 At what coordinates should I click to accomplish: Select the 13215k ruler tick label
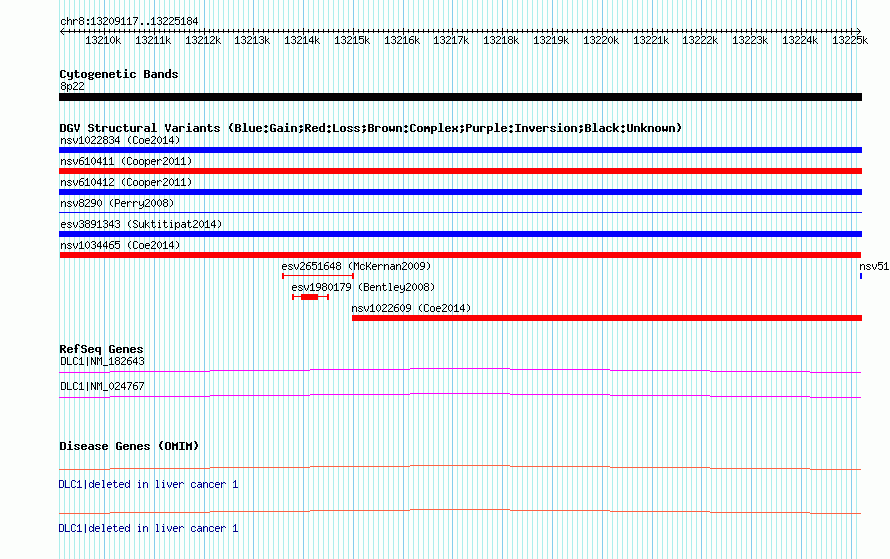[352, 40]
